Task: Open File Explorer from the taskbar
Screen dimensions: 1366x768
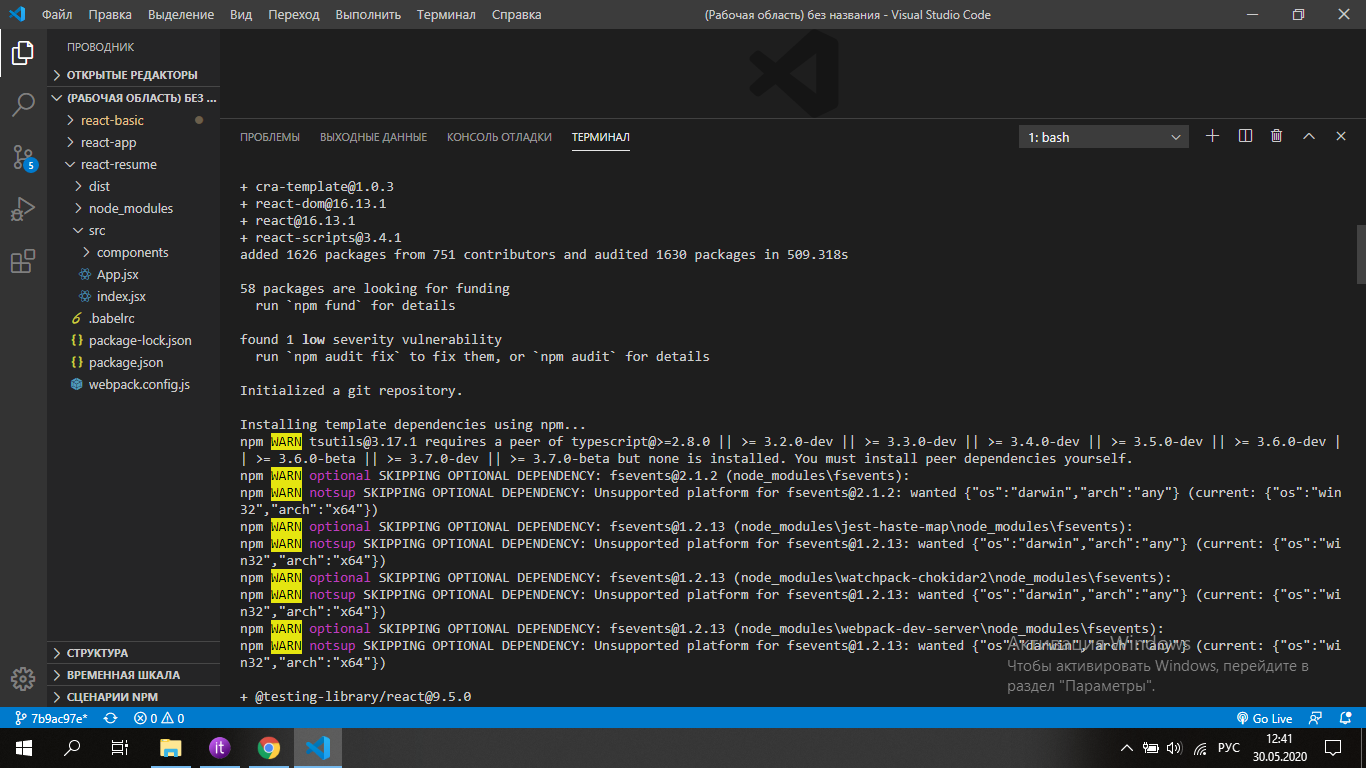Action: [x=171, y=748]
